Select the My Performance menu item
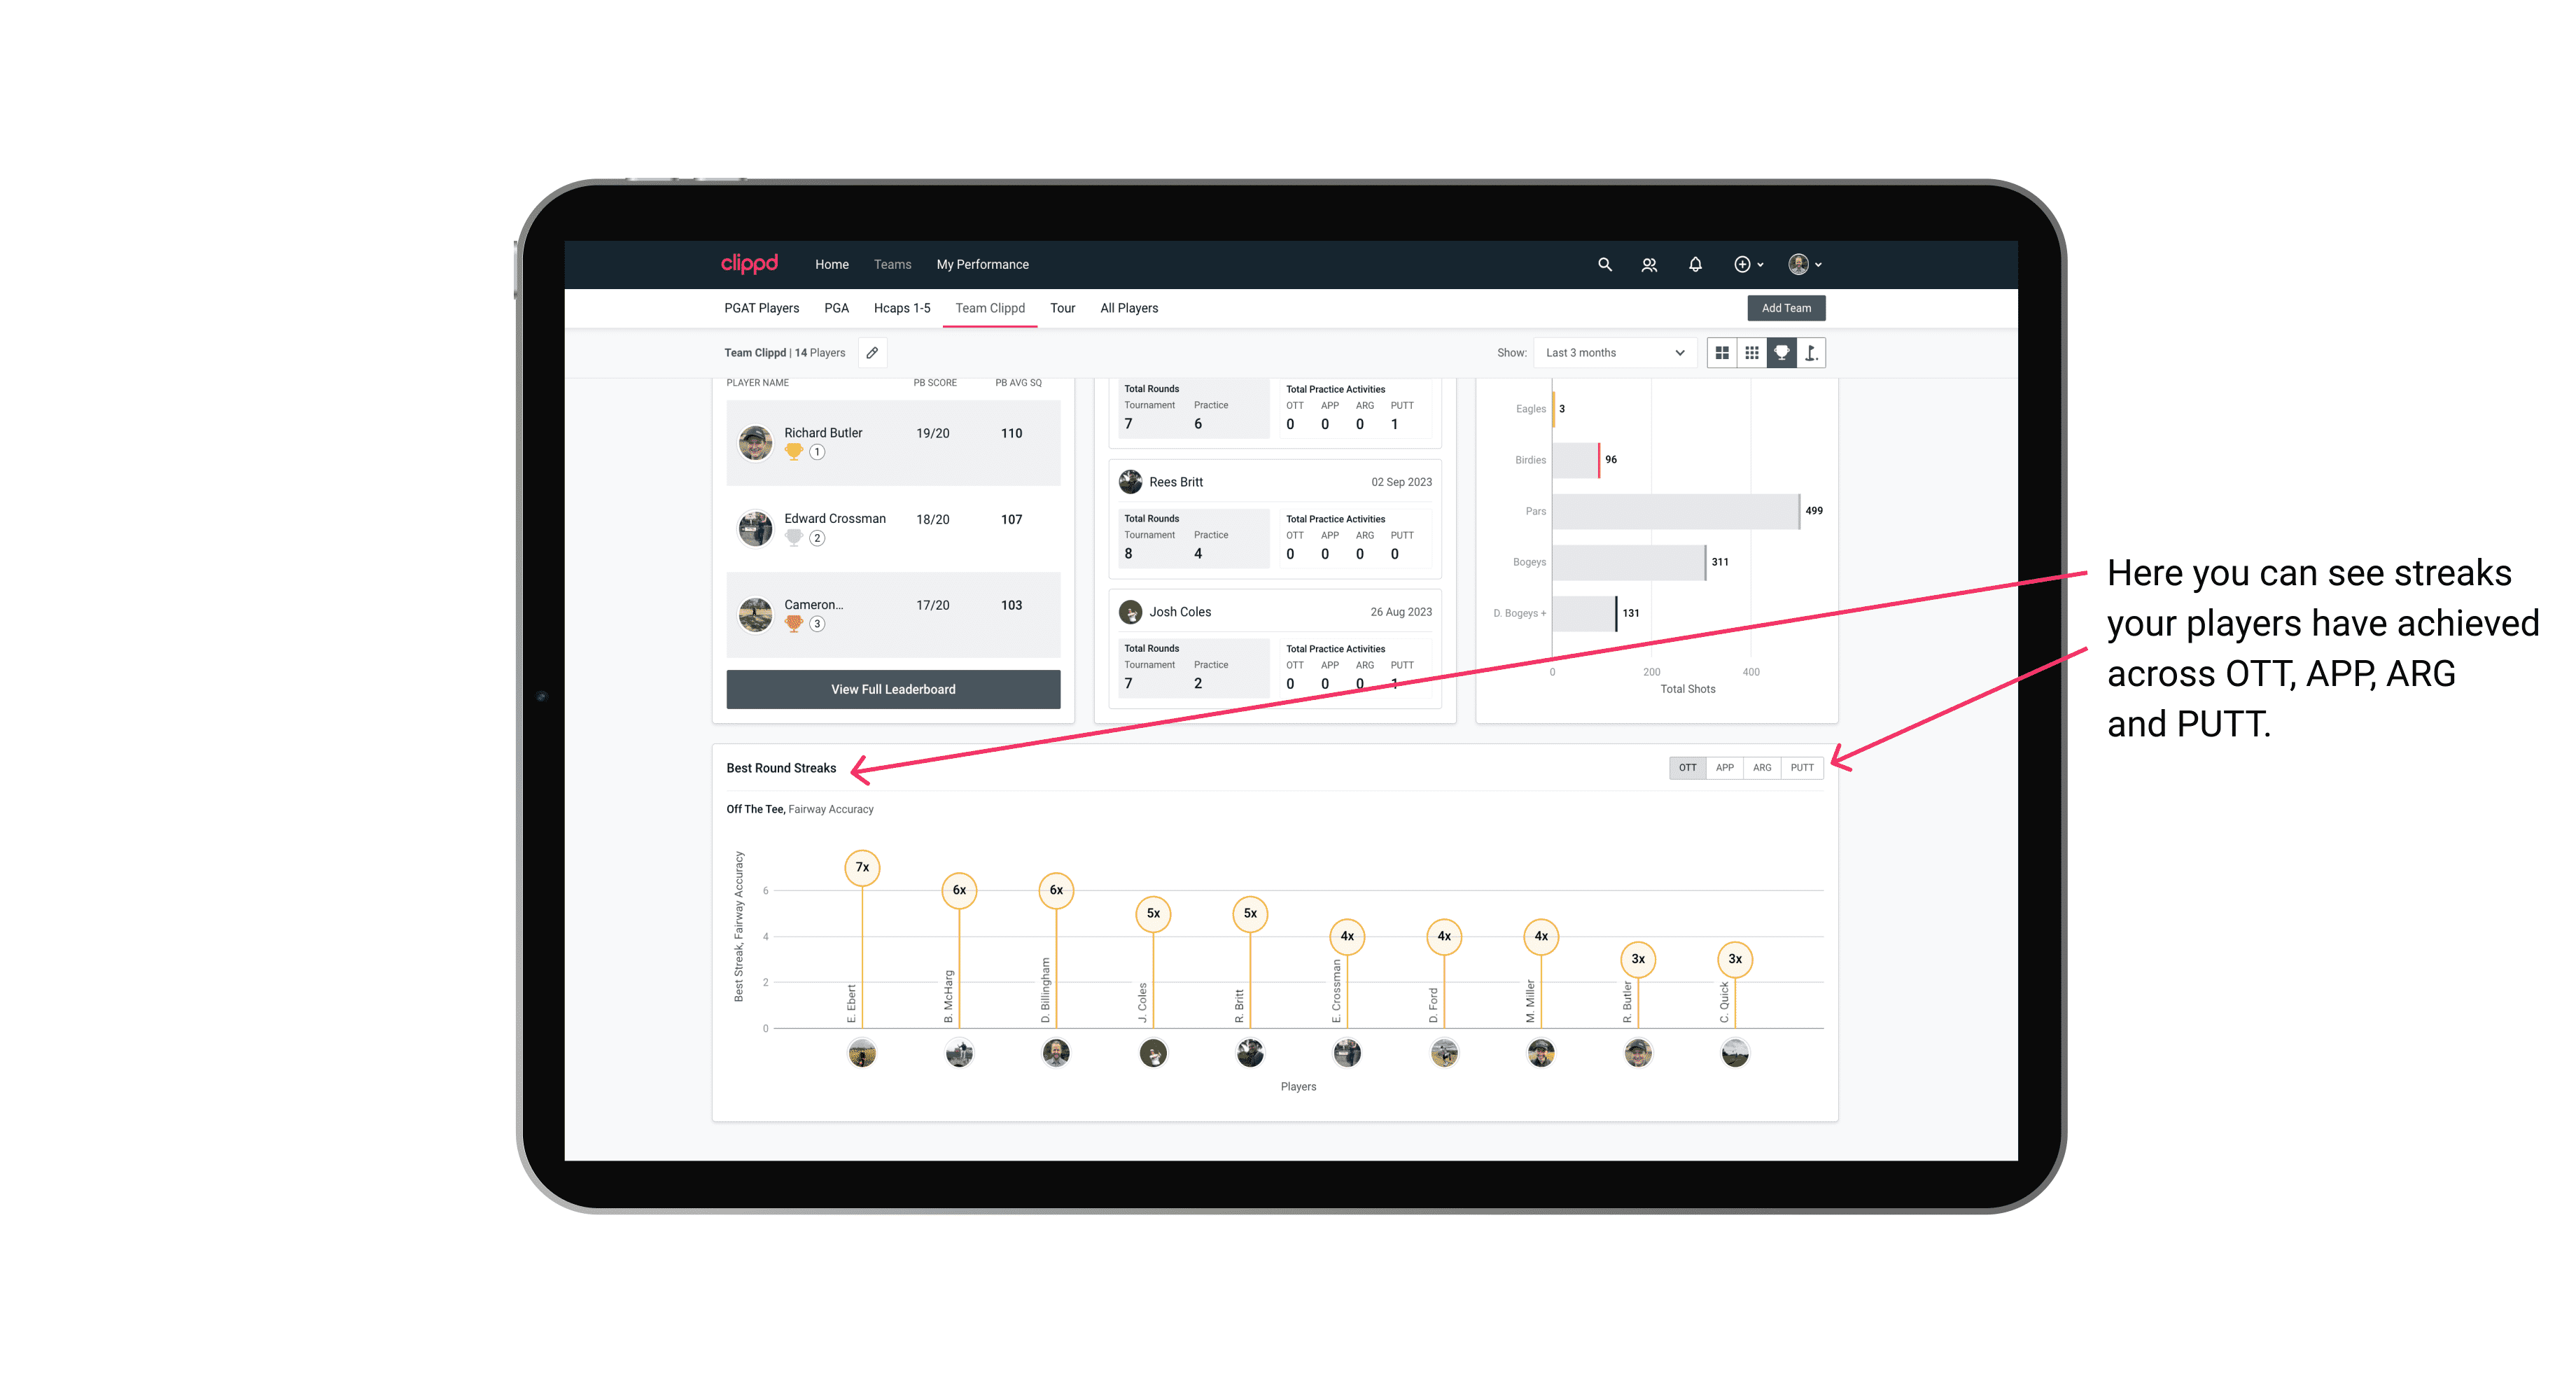The height and width of the screenshot is (1386, 2576). [984, 265]
